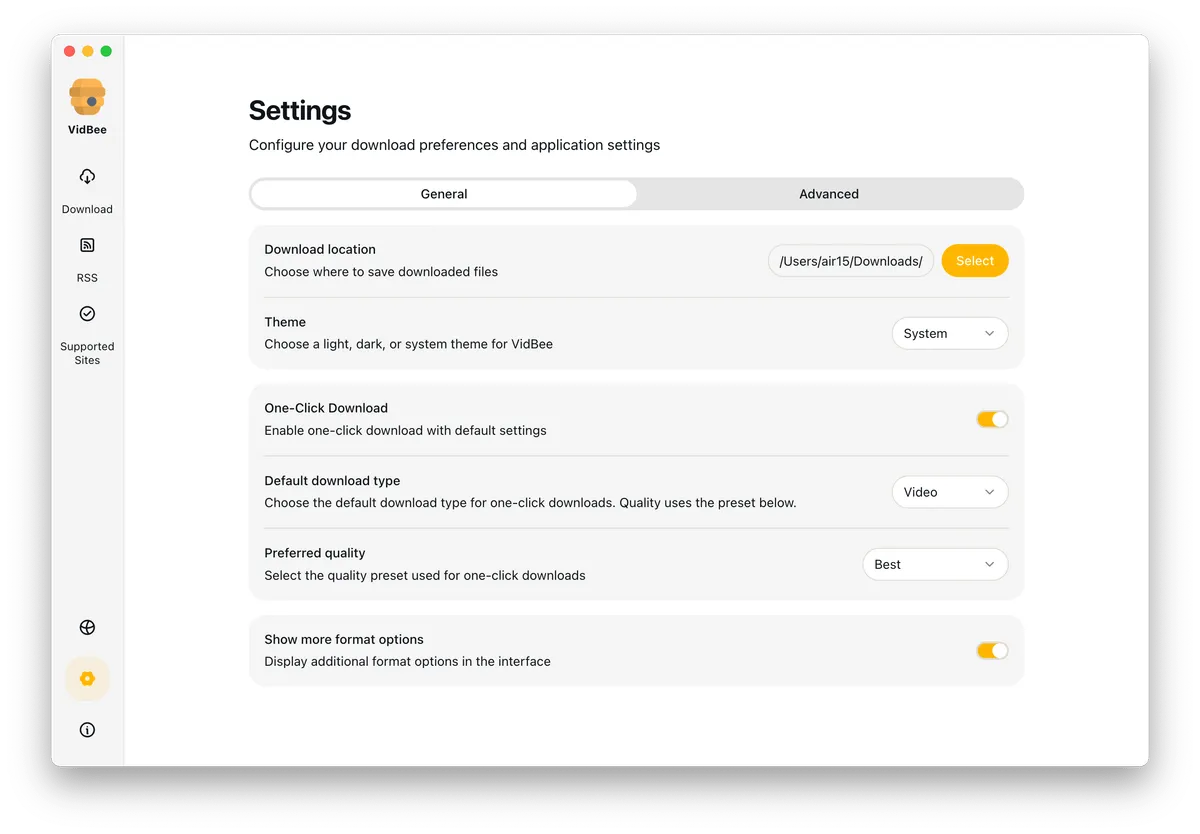Select the highlighted Settings gear icon
Image resolution: width=1200 pixels, height=834 pixels.
pos(87,678)
